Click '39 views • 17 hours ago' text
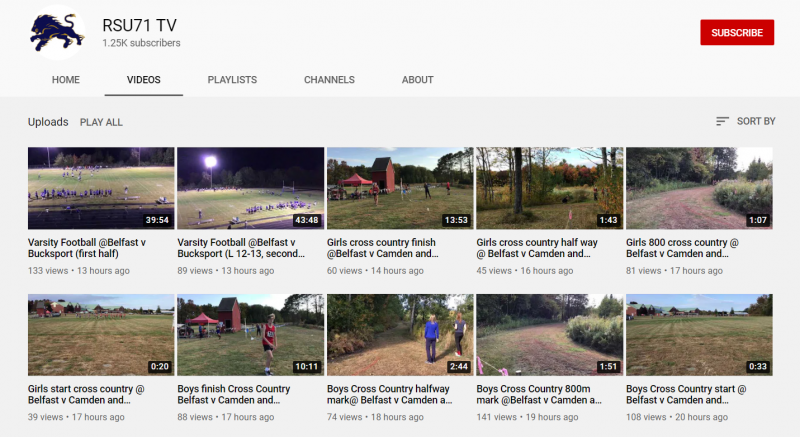800x437 pixels. point(76,417)
